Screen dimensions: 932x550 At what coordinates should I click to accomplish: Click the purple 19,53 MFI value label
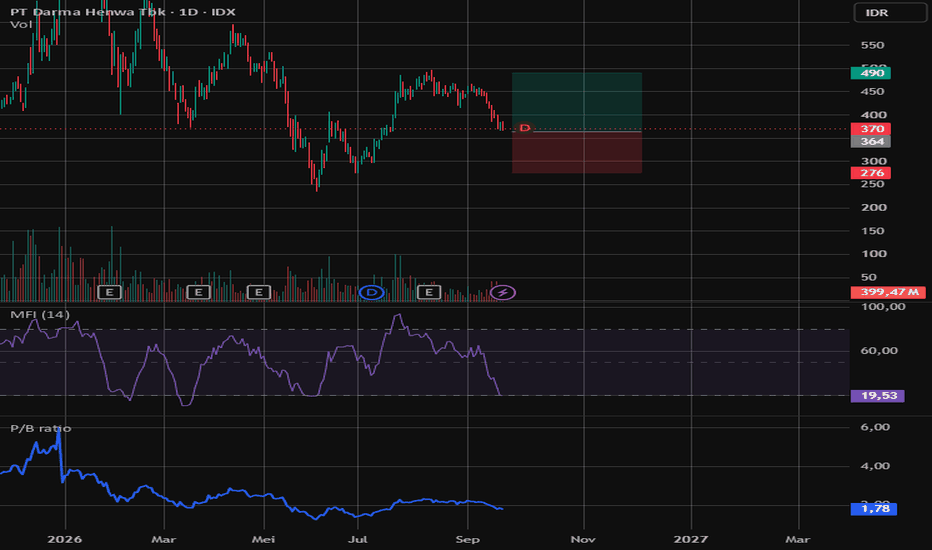tap(878, 395)
